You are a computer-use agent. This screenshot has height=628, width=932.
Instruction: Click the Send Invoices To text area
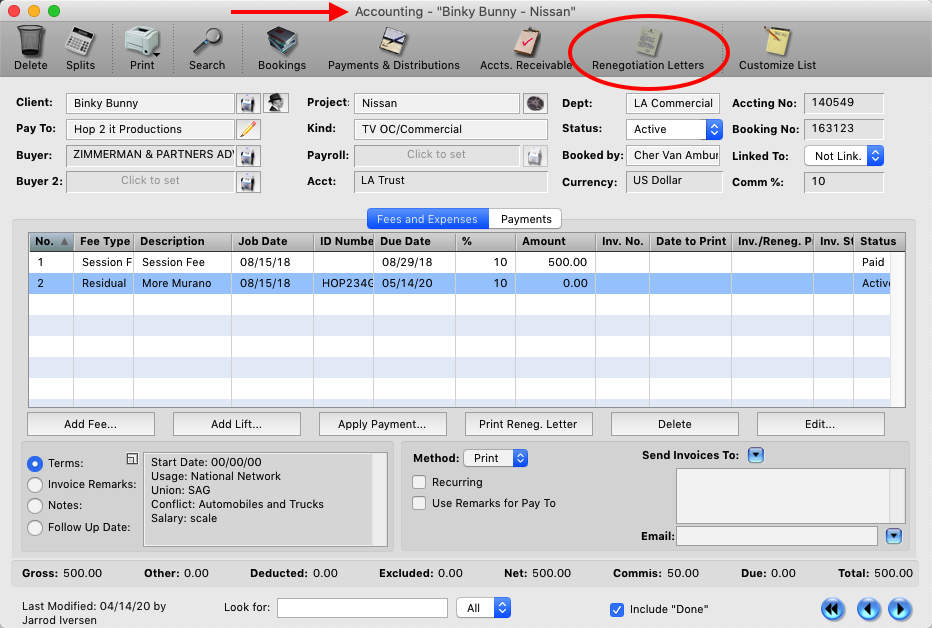tap(791, 496)
